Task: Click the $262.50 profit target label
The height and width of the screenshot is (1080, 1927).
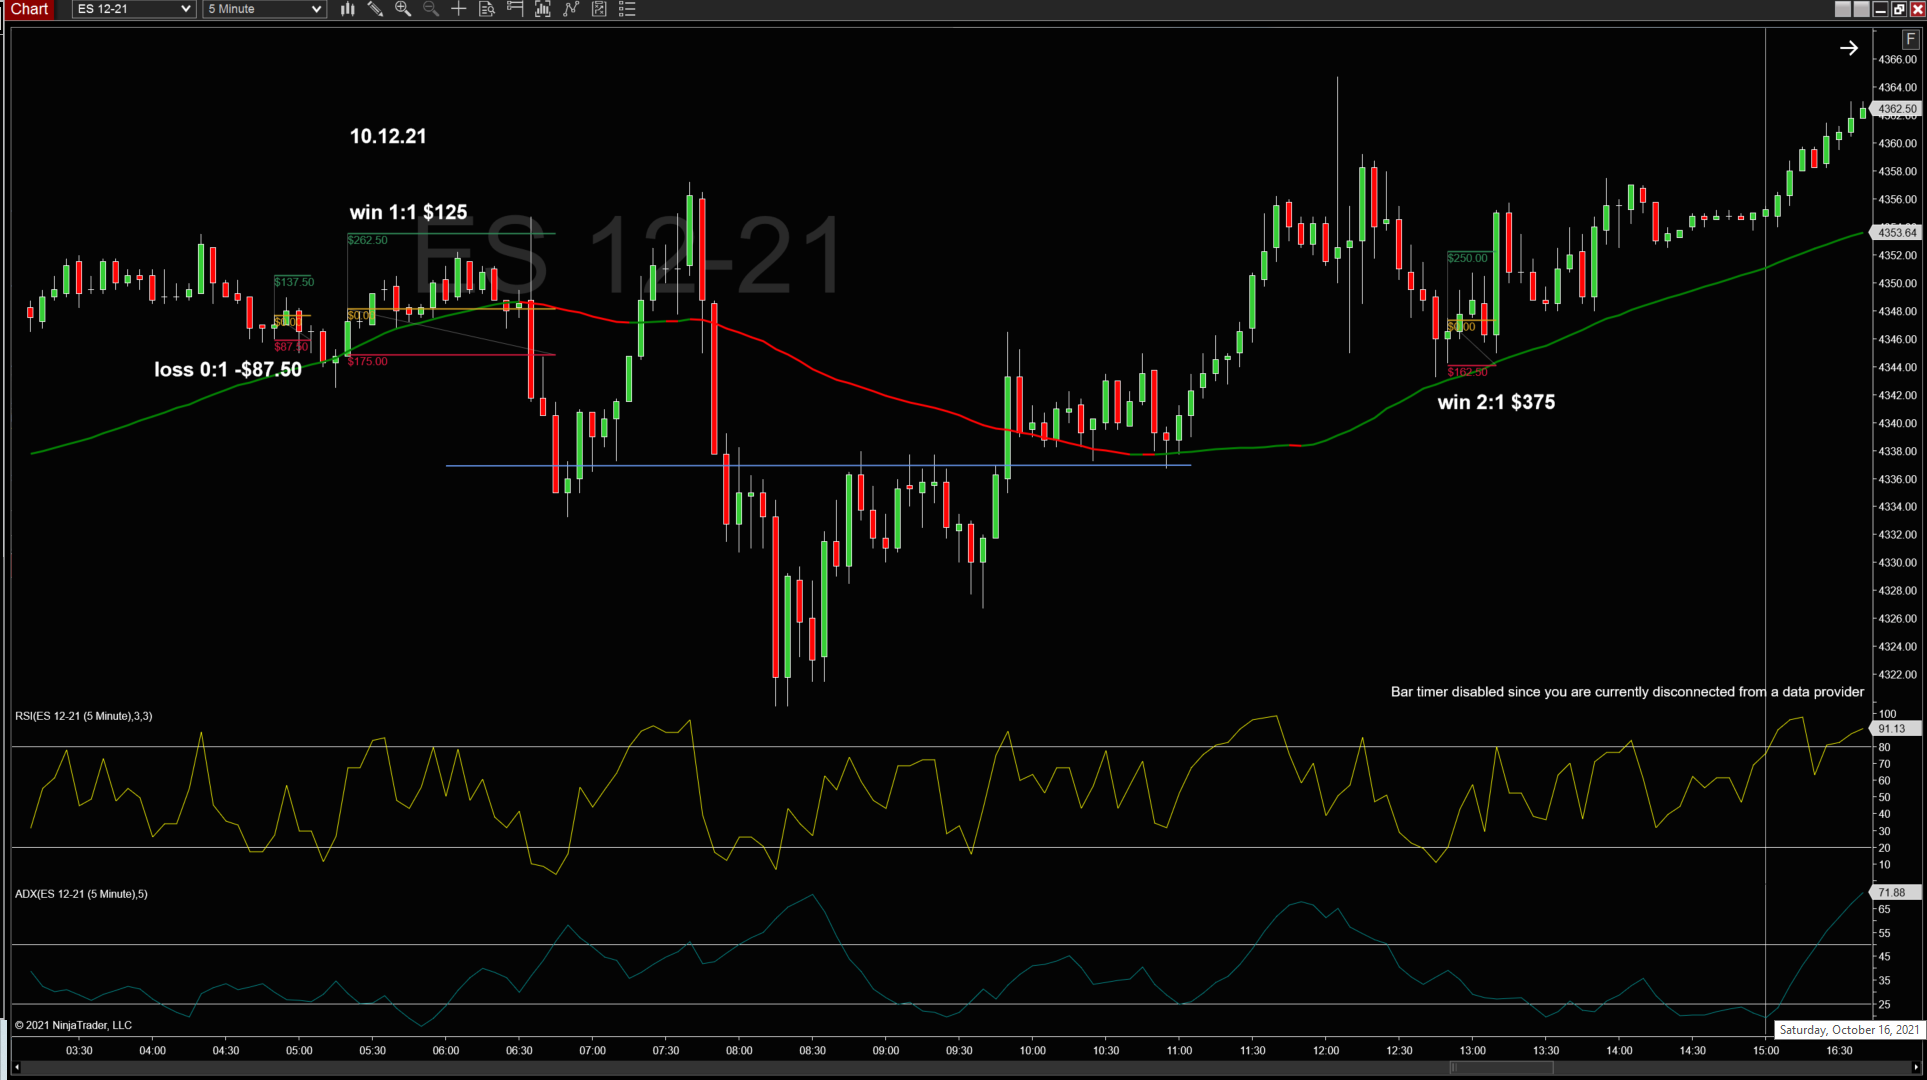Action: pyautogui.click(x=367, y=240)
